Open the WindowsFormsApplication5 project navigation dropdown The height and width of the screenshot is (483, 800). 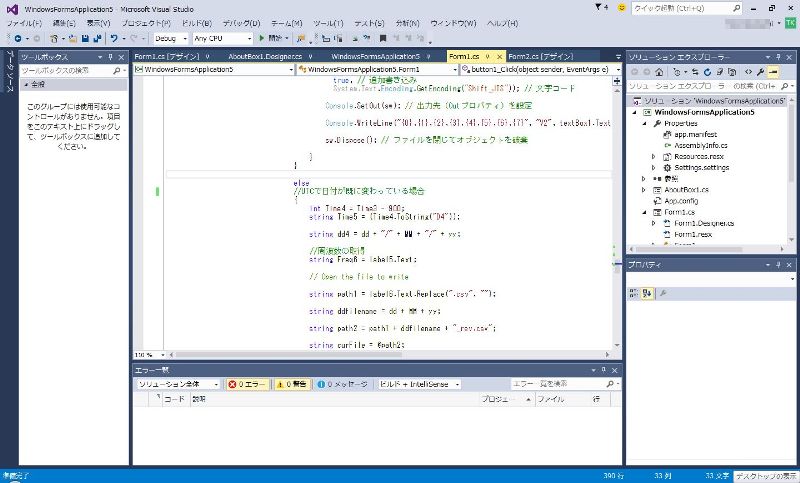(214, 69)
